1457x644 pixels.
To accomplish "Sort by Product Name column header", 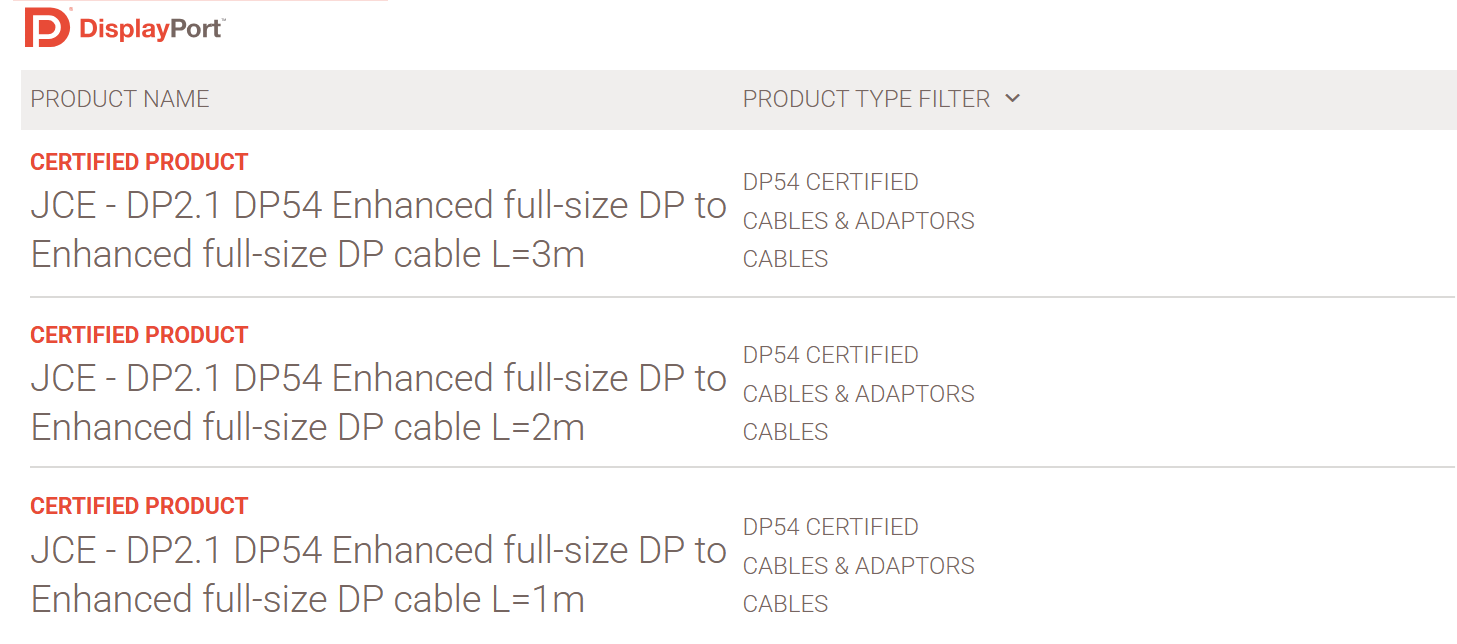I will pos(120,99).
